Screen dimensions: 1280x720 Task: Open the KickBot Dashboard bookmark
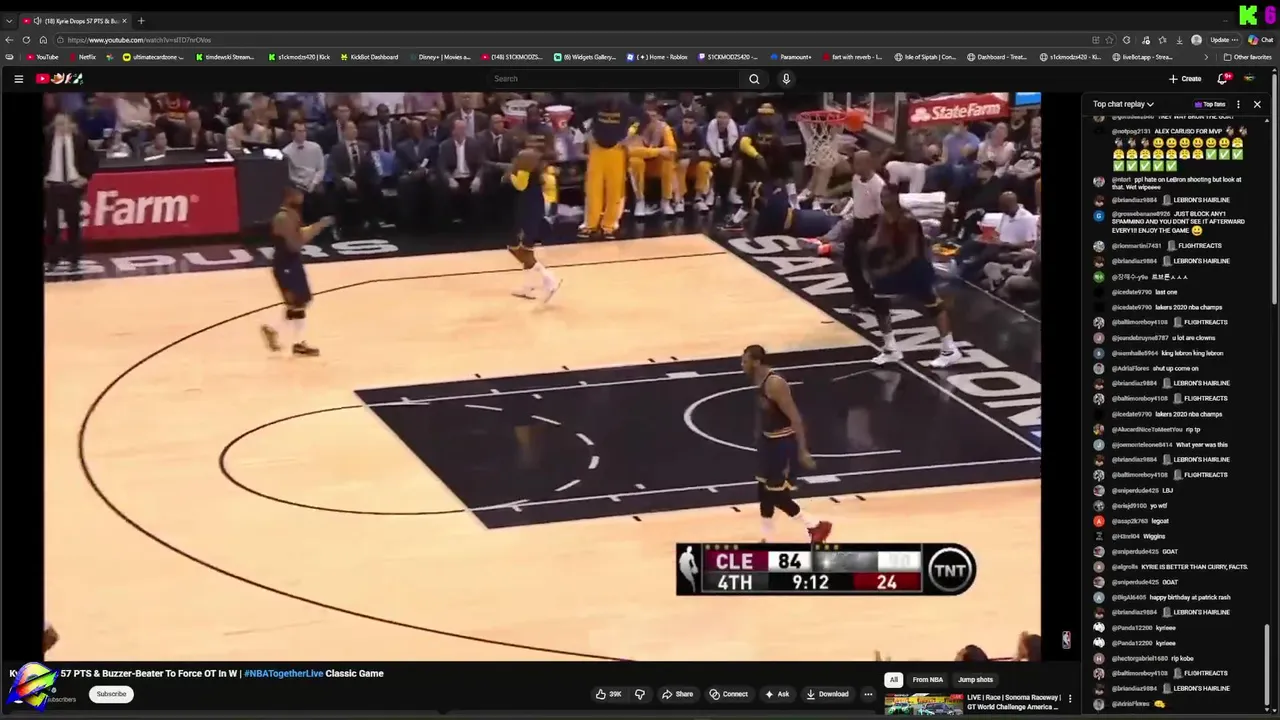(368, 57)
